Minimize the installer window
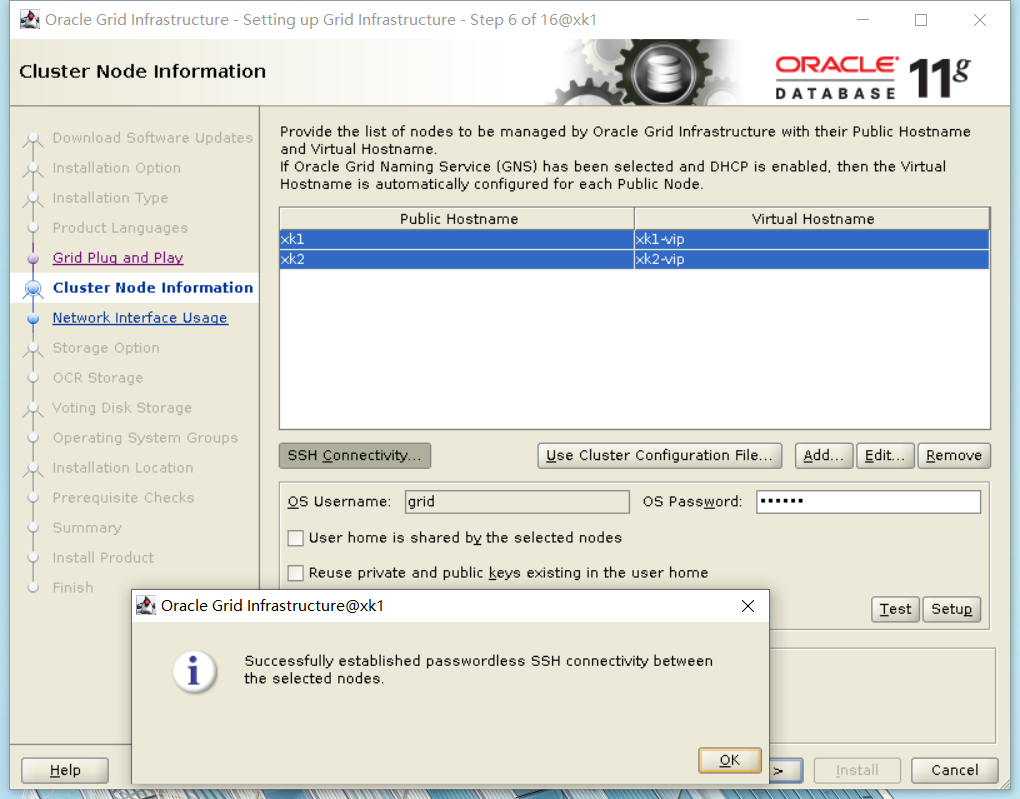The image size is (1020, 799). tap(863, 20)
